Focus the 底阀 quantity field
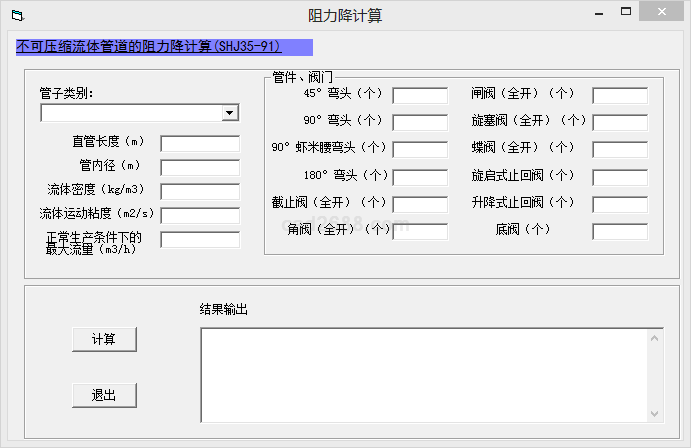Viewport: 691px width, 448px height. tap(620, 231)
